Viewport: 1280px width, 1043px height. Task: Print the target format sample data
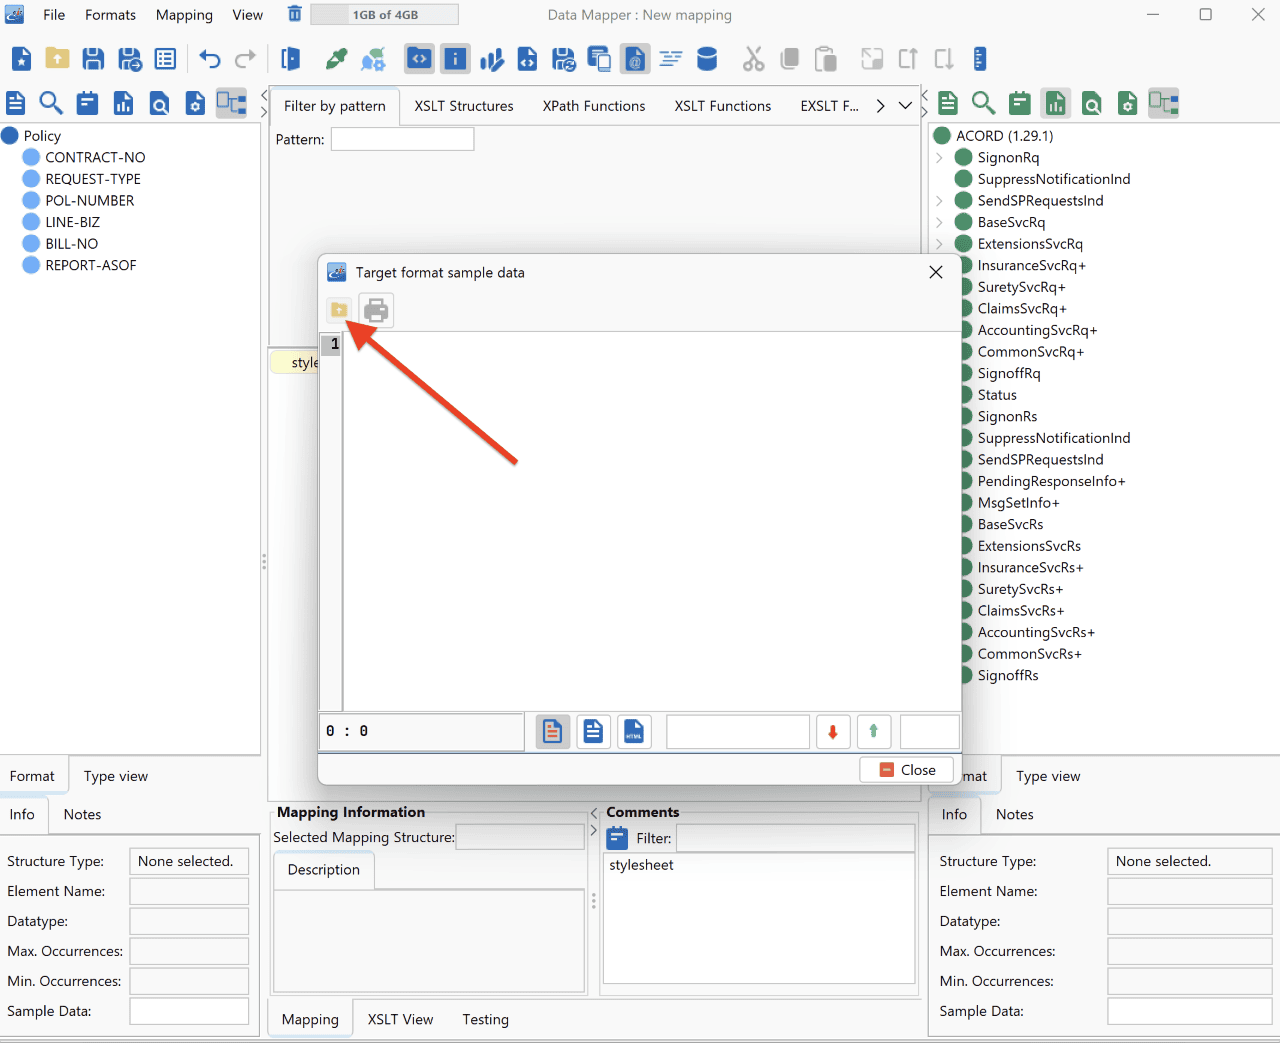coord(376,310)
